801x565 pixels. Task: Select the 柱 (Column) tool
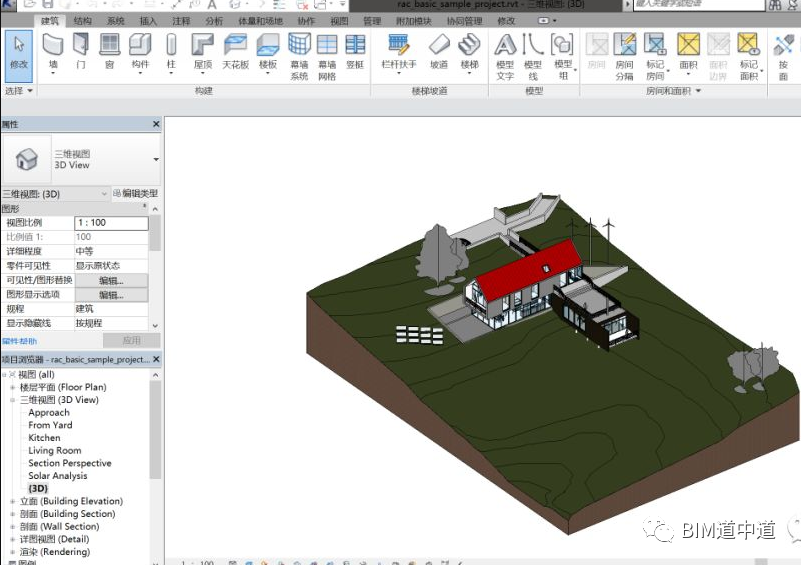pos(171,52)
